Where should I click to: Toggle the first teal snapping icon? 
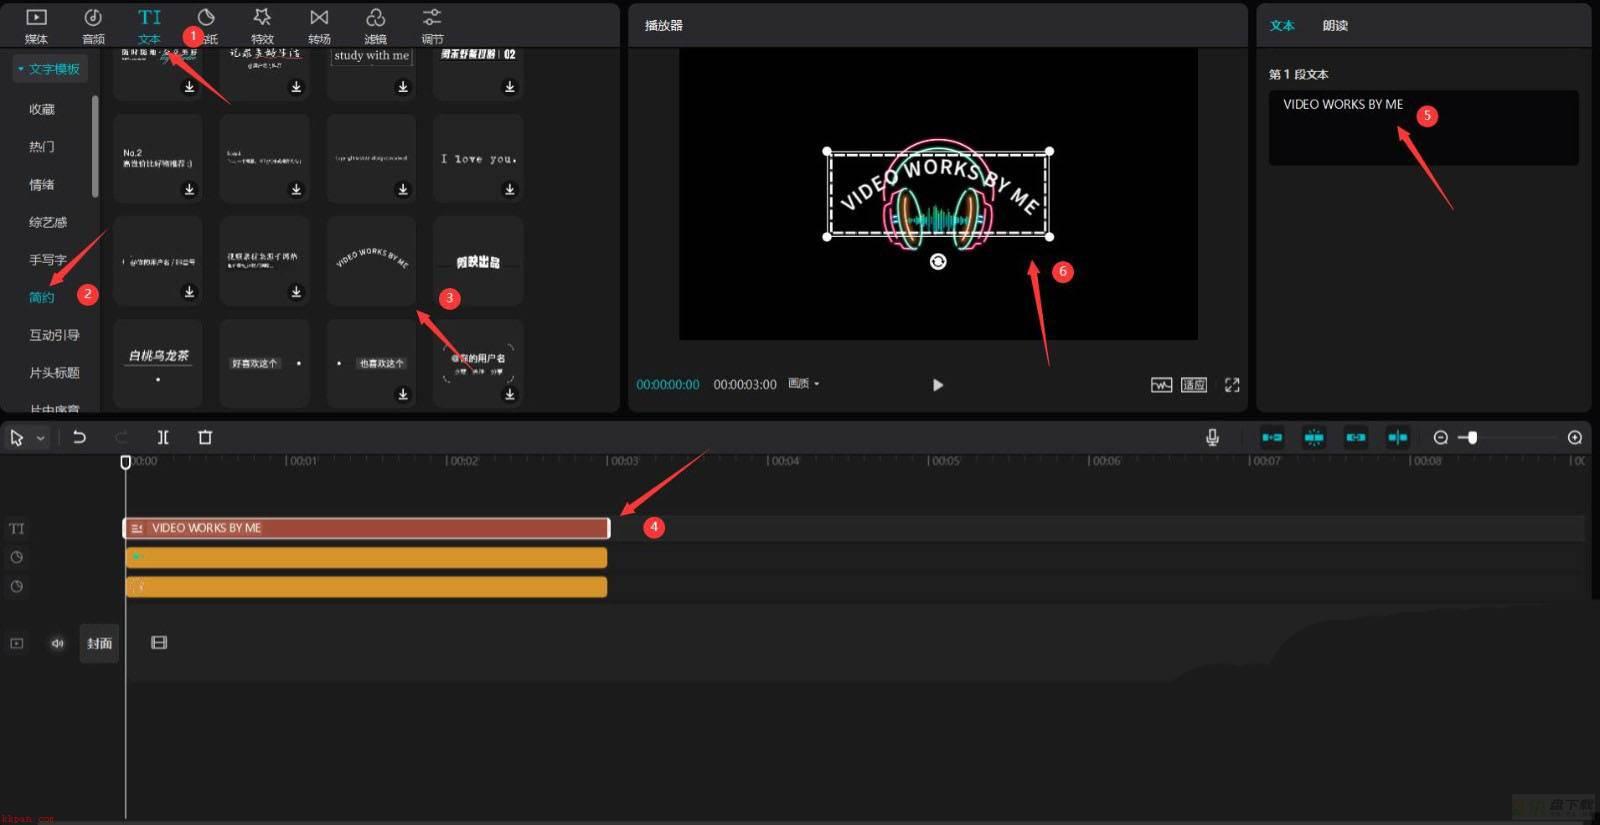coord(1272,437)
